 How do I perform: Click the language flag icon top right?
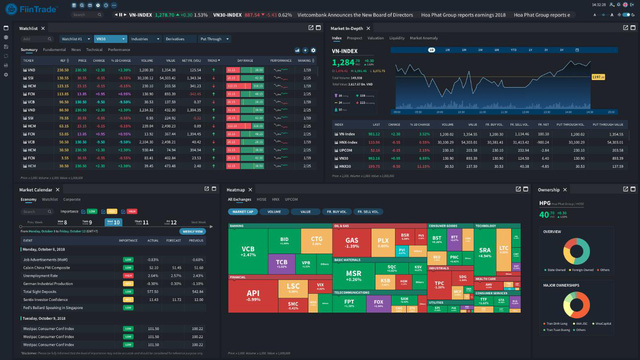point(625,4)
